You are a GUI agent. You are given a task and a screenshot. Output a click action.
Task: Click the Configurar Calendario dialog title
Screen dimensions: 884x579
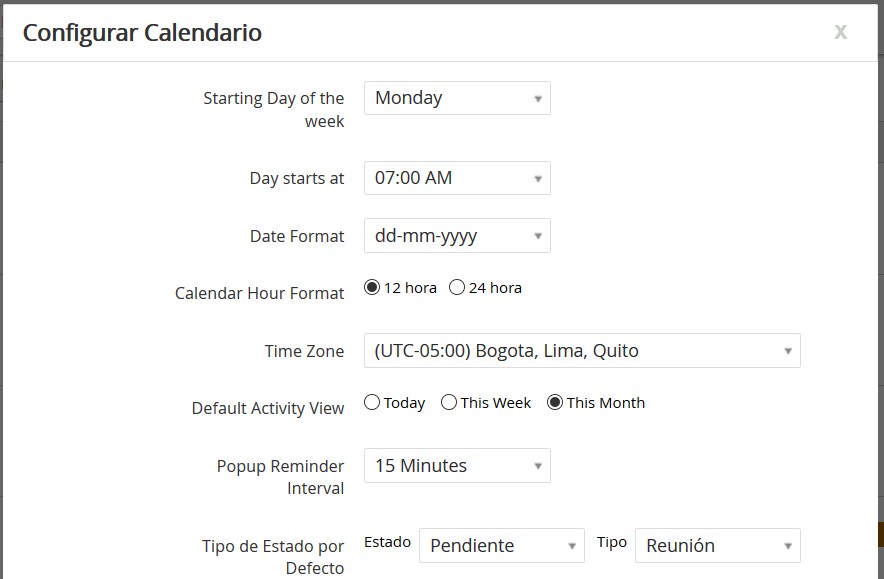tap(142, 33)
